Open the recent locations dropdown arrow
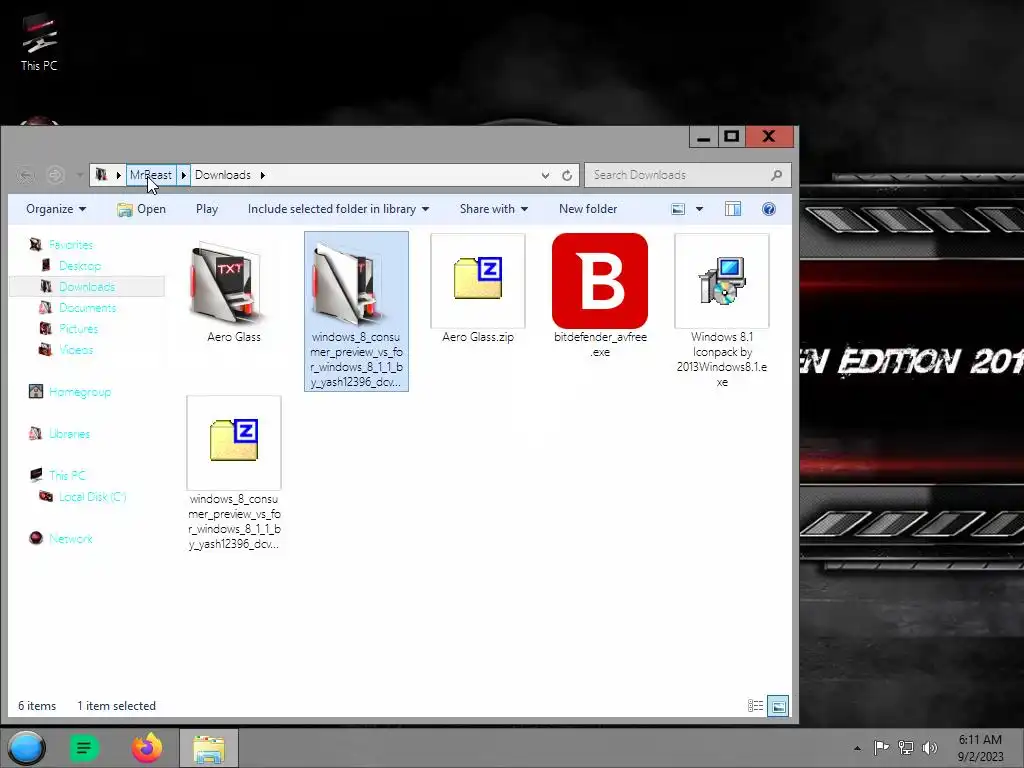This screenshot has height=768, width=1024. tap(79, 175)
